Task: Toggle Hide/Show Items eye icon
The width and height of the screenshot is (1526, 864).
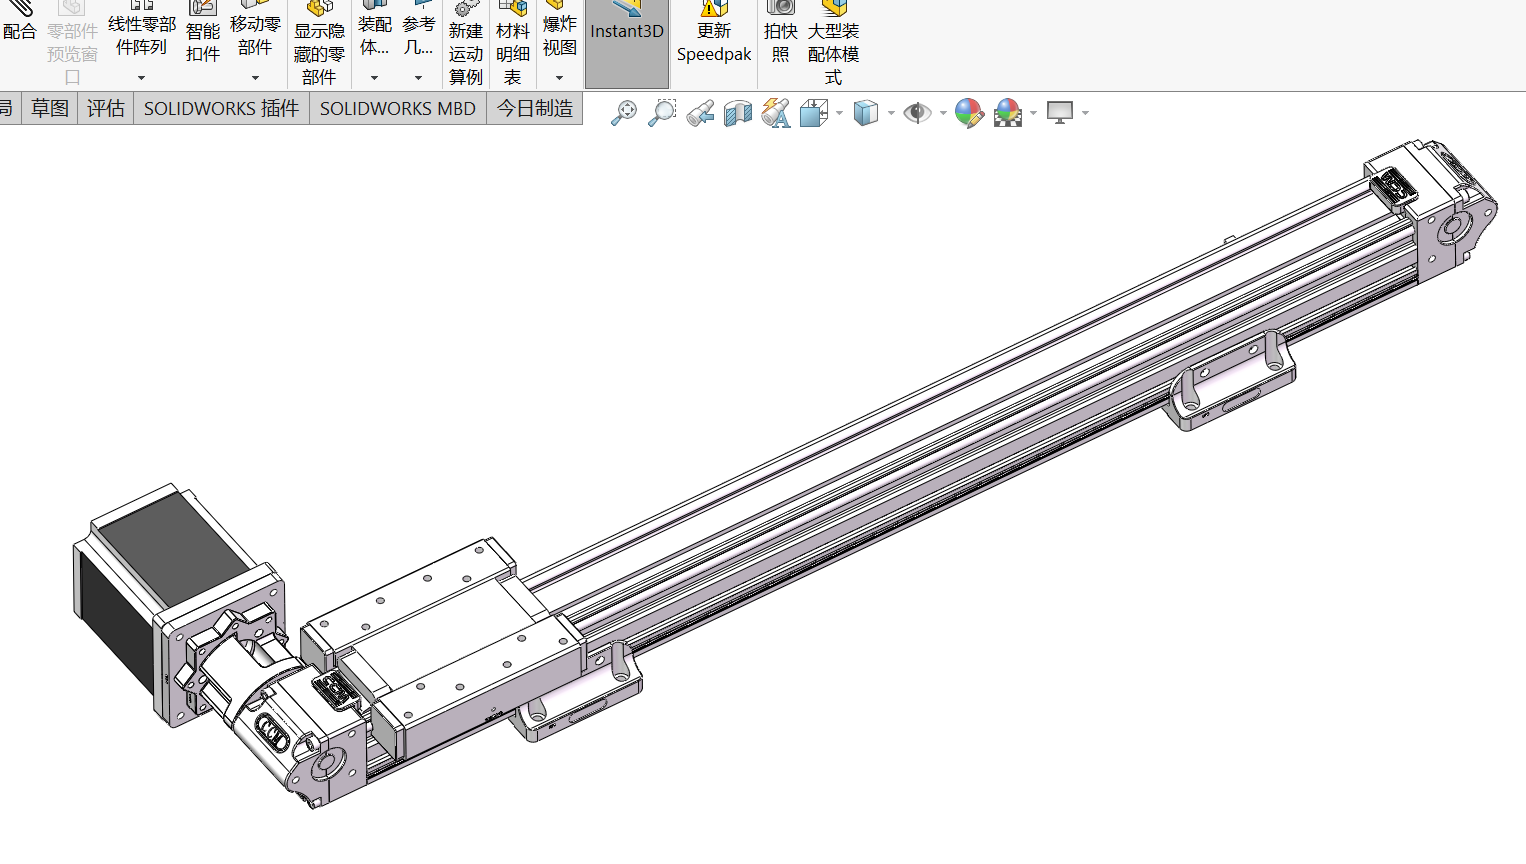Action: pyautogui.click(x=916, y=113)
